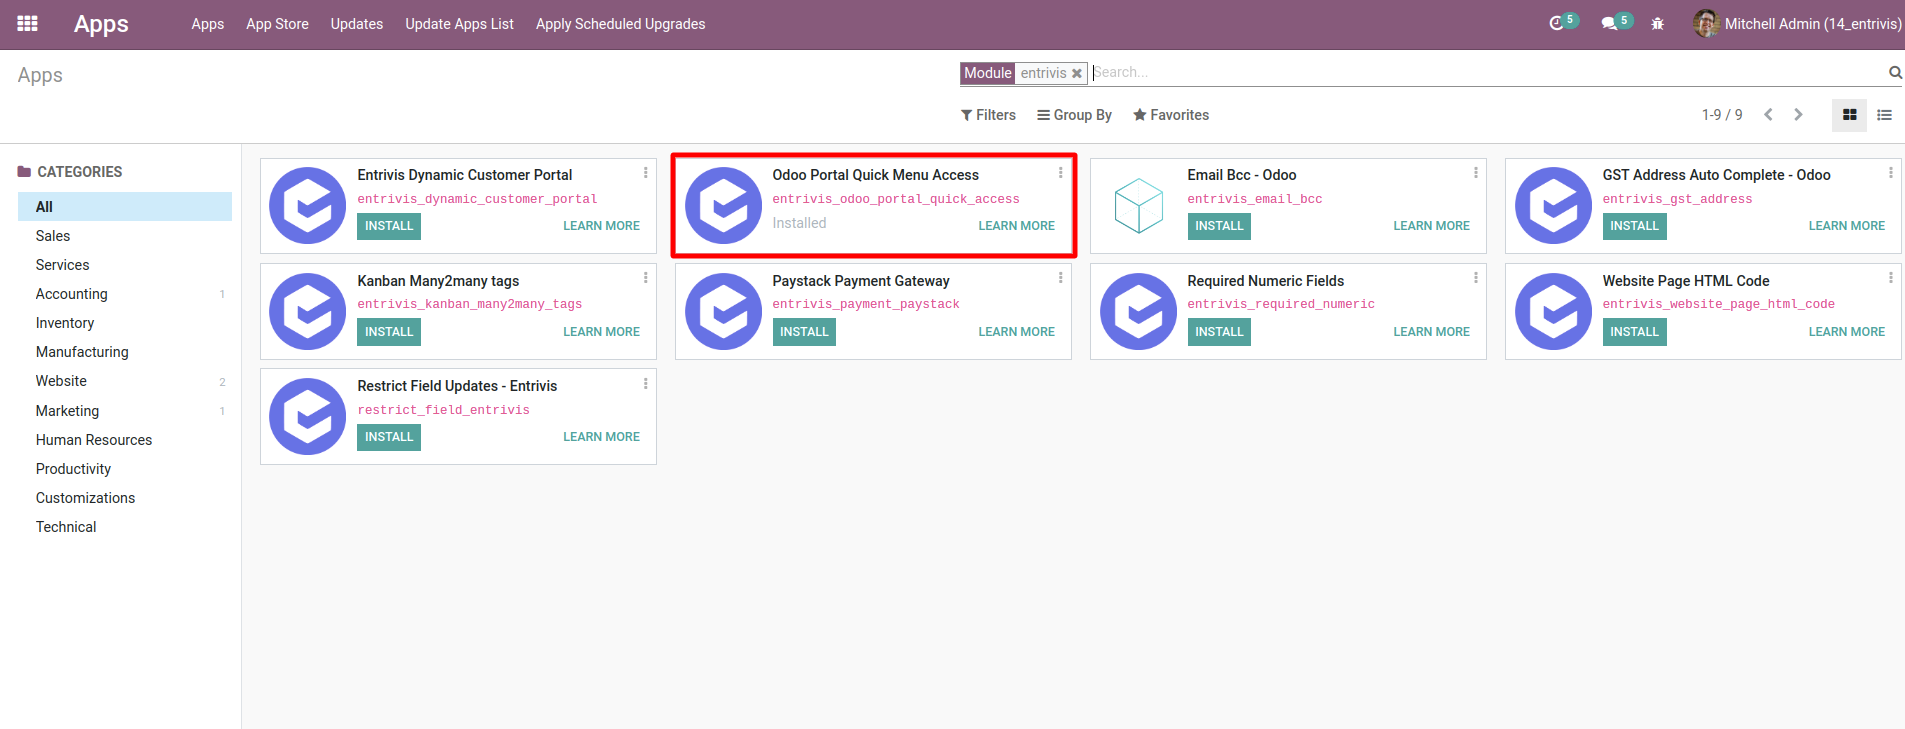Open the activities clock icon with badge
Viewport: 1905px width, 729px height.
(x=1563, y=22)
